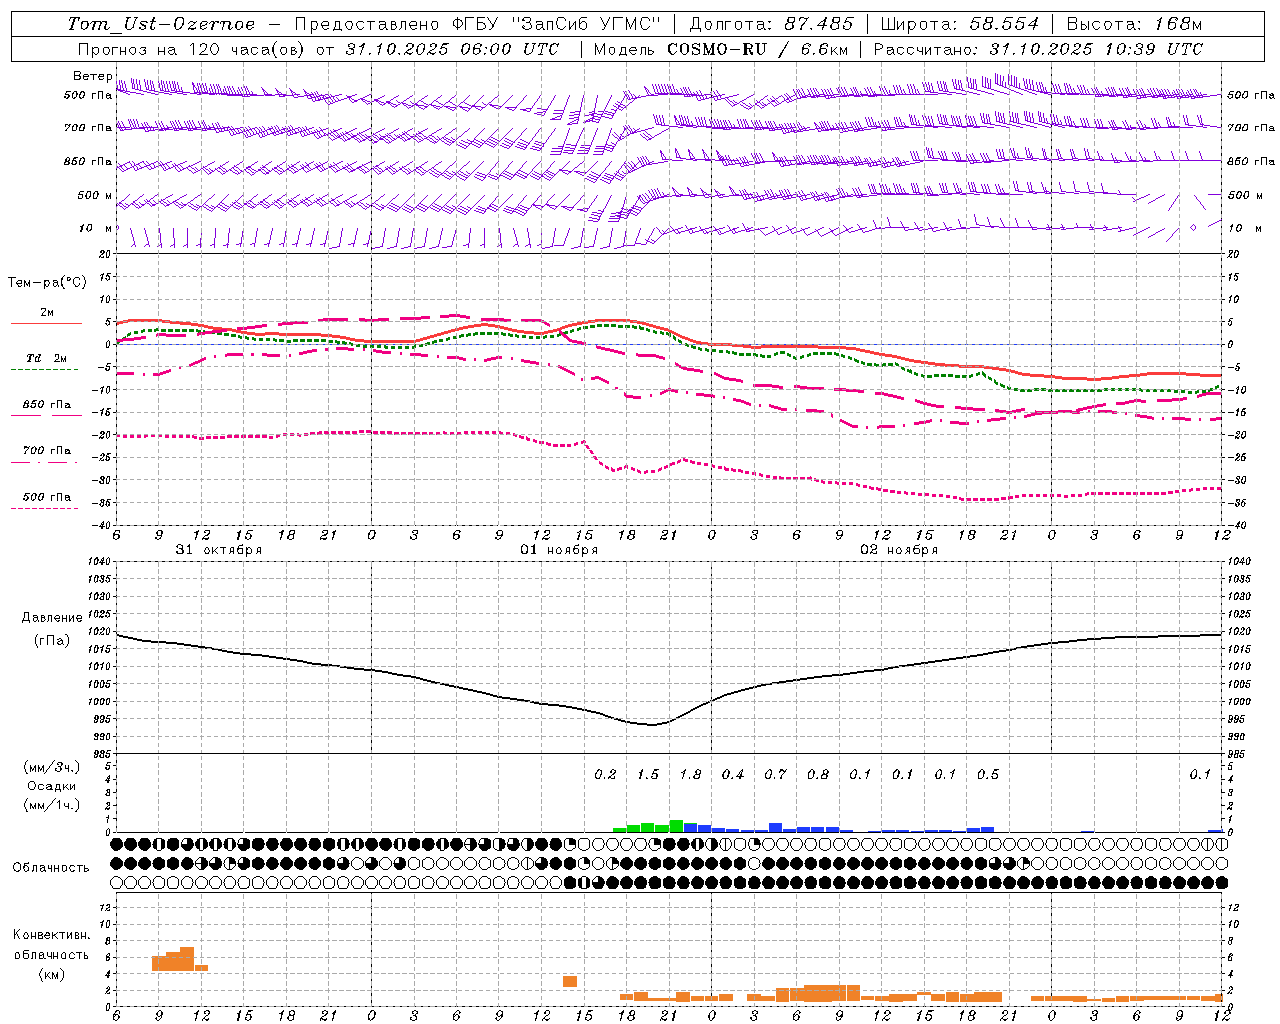Click the dotted pink line sample under 500 гПа legend
Image resolution: width=1280 pixels, height=1024 pixels.
coord(45,508)
